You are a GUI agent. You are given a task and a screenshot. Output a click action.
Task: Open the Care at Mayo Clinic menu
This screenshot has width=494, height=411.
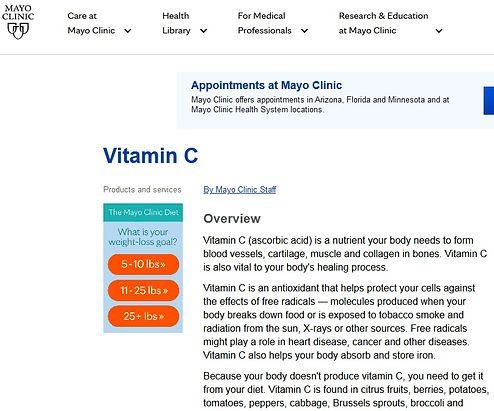(x=91, y=23)
